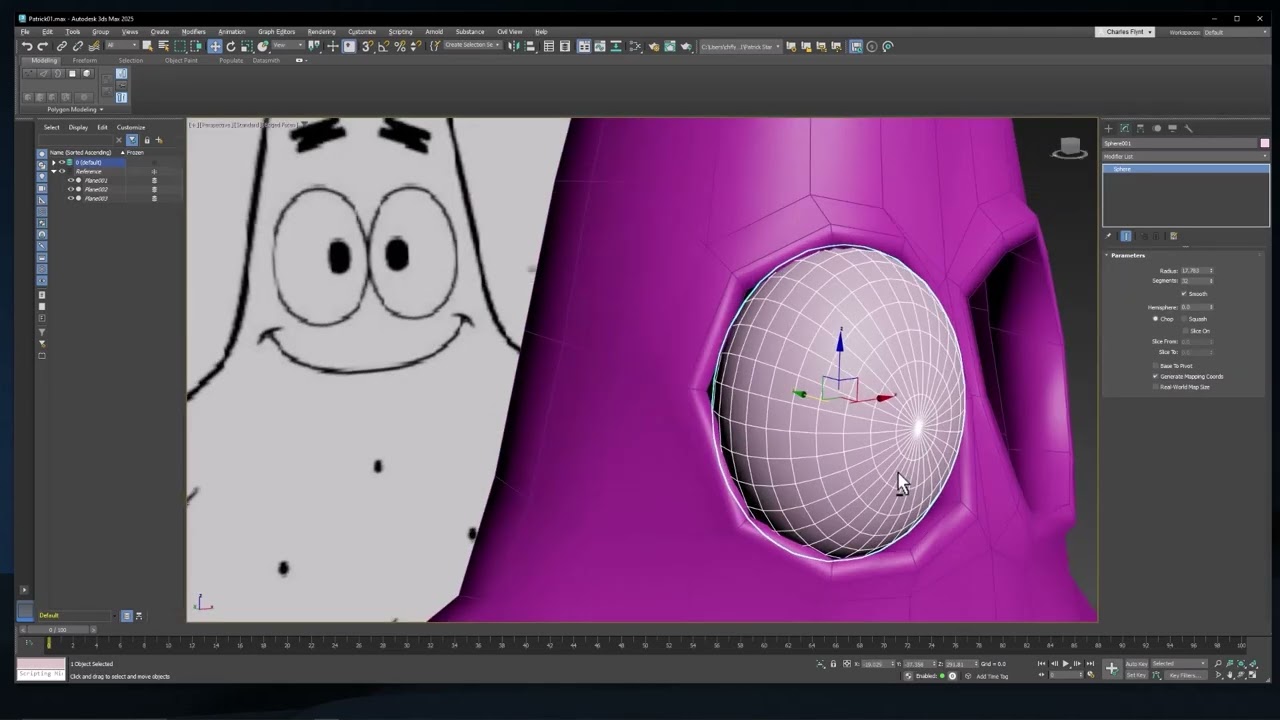The height and width of the screenshot is (720, 1280).
Task: Toggle visibility eye of Plane003
Action: (71, 198)
